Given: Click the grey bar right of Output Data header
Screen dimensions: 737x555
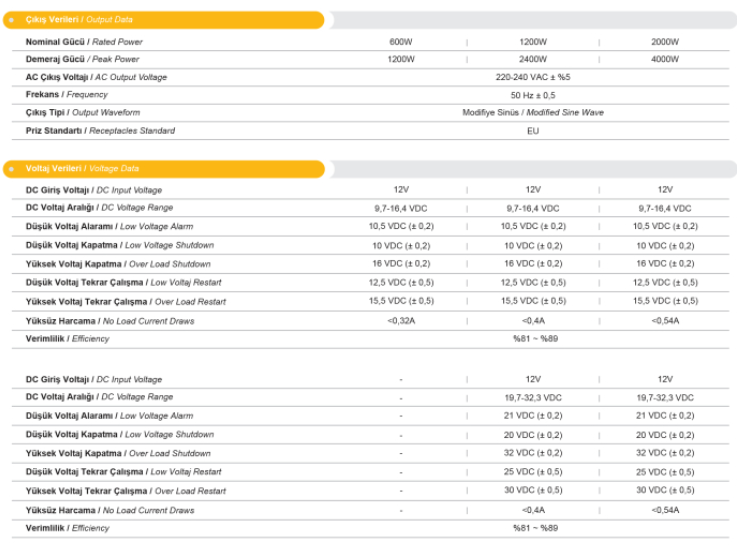Looking at the screenshot, I should [x=530, y=20].
